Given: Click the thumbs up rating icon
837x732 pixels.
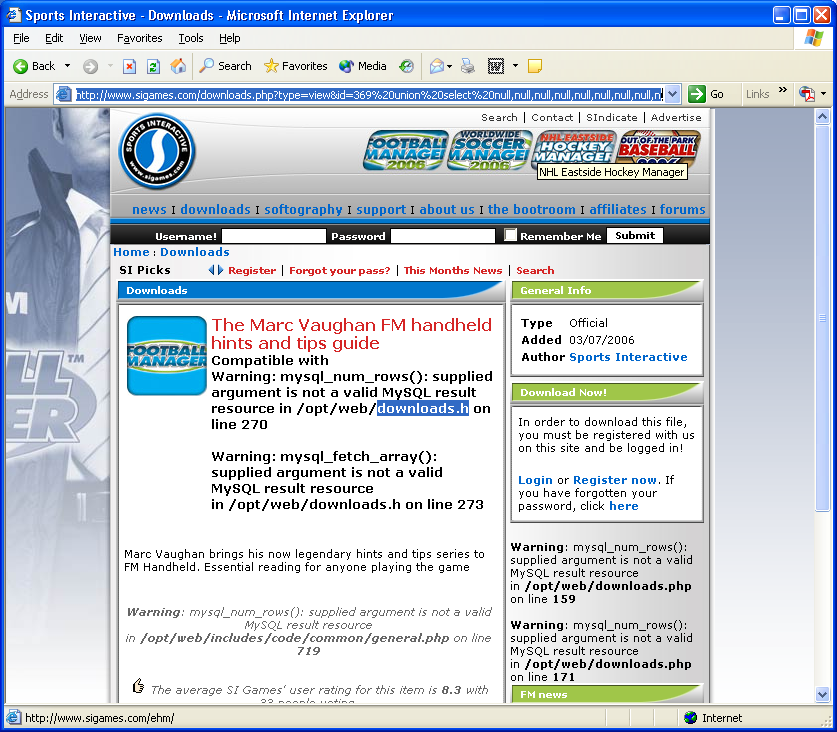Looking at the screenshot, I should pyautogui.click(x=138, y=686).
